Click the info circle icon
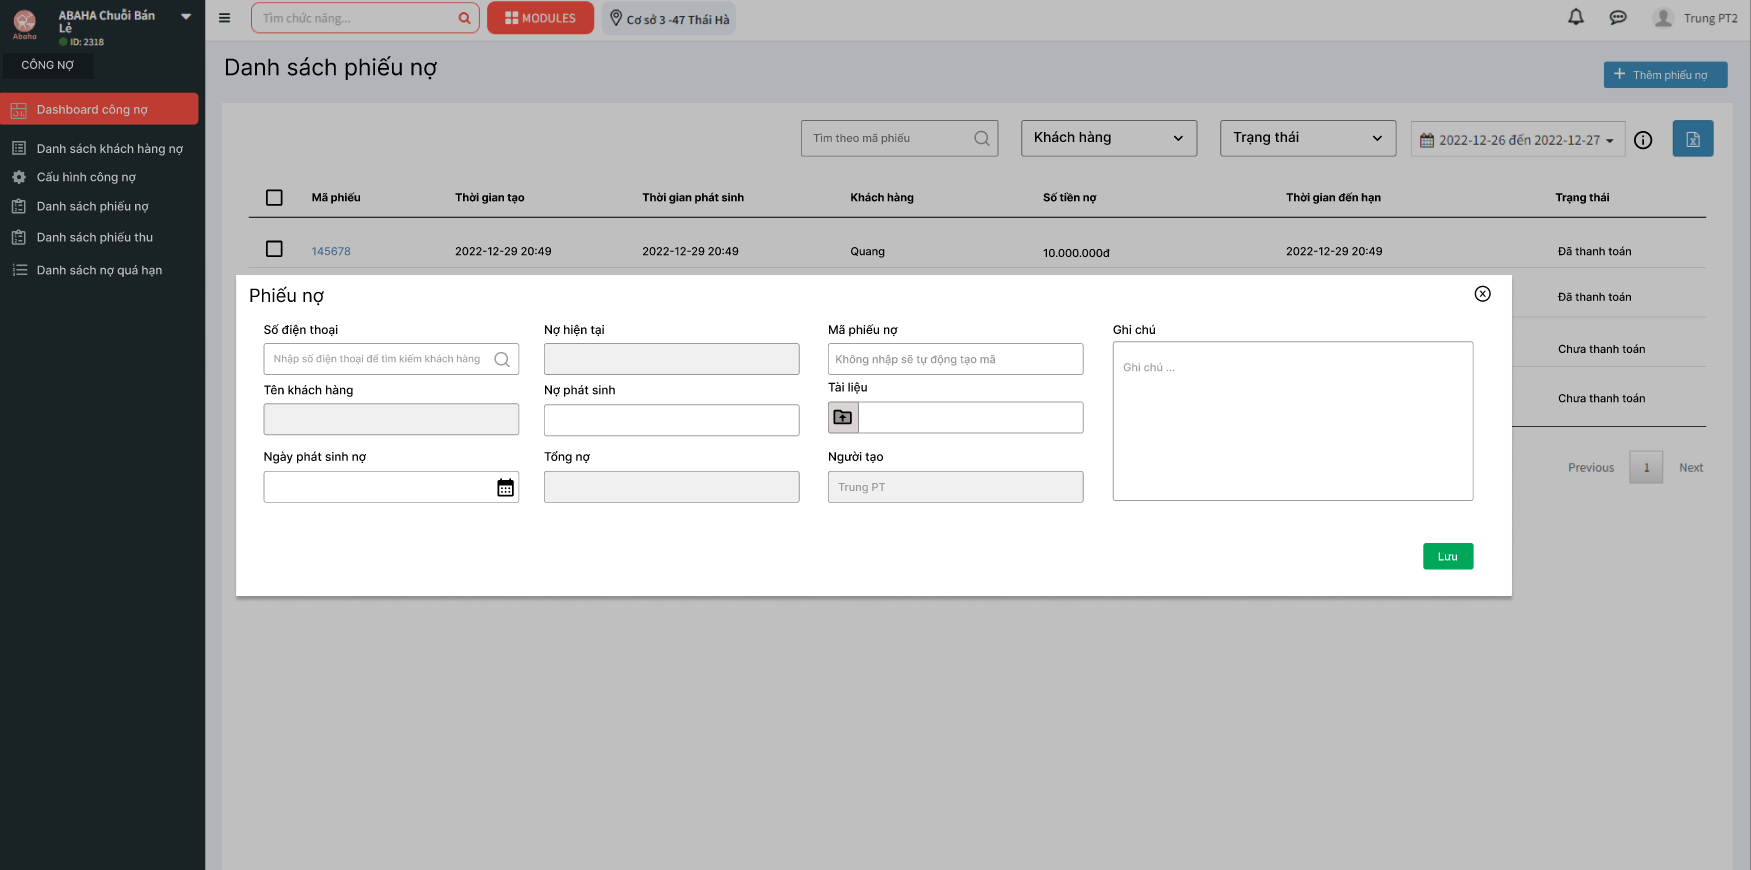 1643,140
